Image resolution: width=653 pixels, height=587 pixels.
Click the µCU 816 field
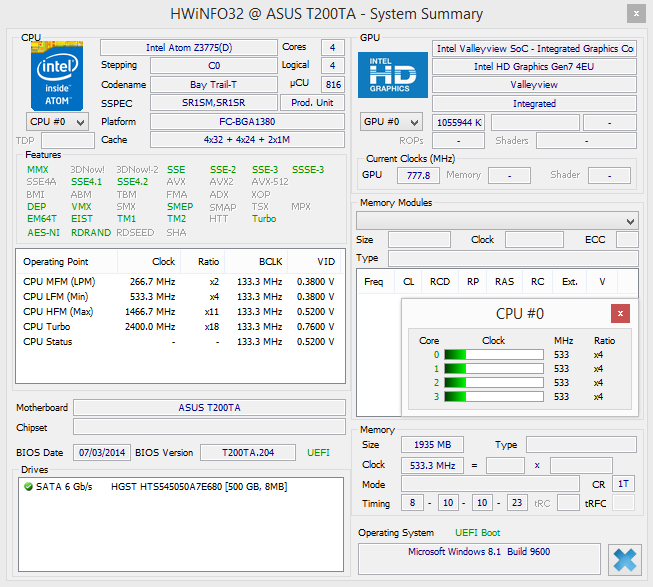point(332,85)
